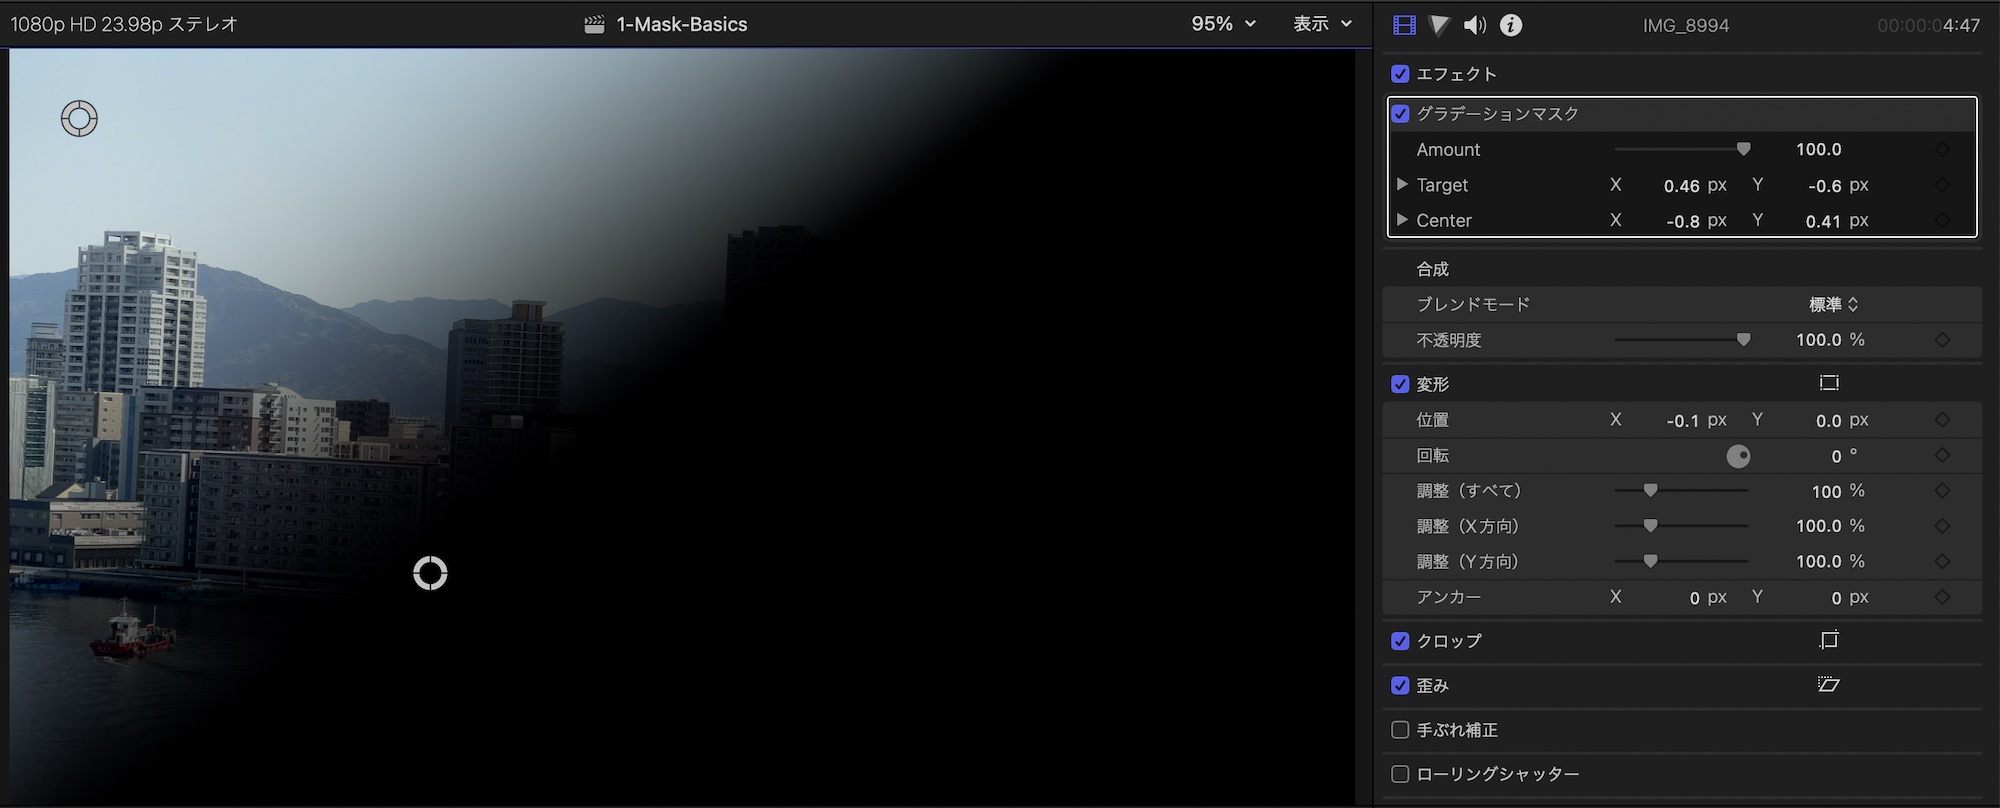The height and width of the screenshot is (808, 2000).
Task: Click the 回転 value 0 °
Action: (x=1844, y=456)
